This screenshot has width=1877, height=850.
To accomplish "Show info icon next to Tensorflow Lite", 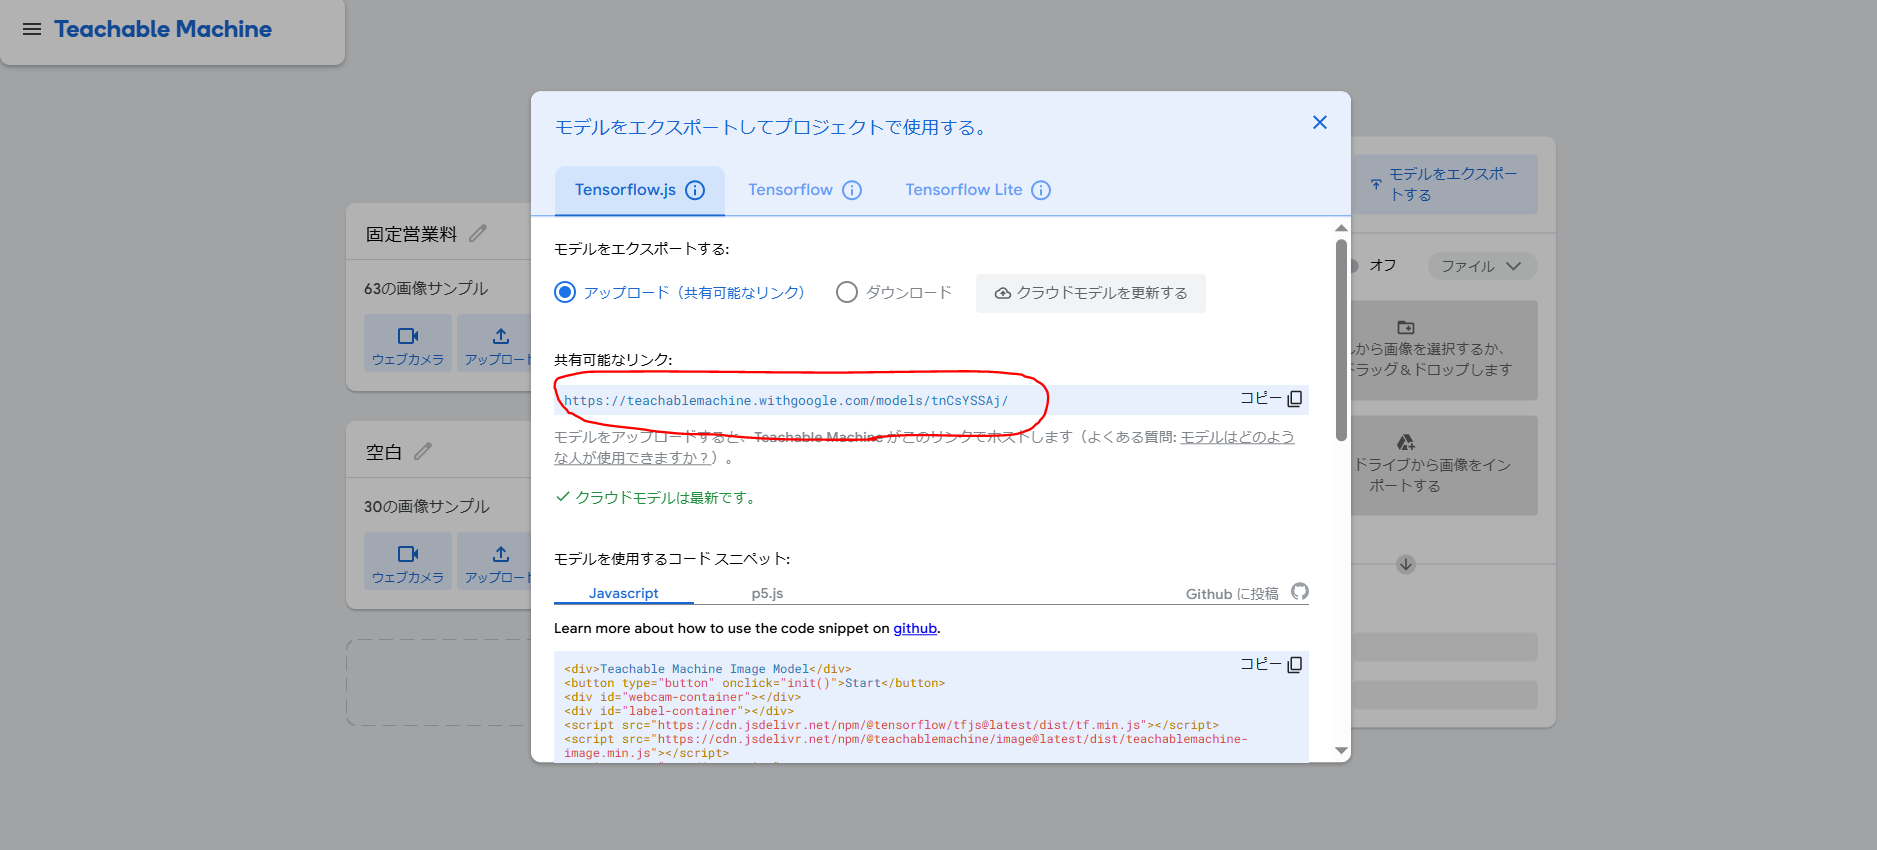I will point(1041,190).
